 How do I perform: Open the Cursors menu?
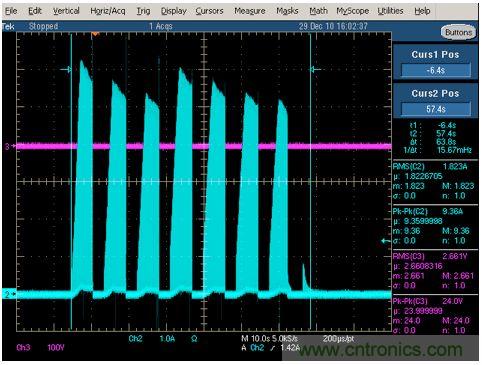click(x=209, y=11)
